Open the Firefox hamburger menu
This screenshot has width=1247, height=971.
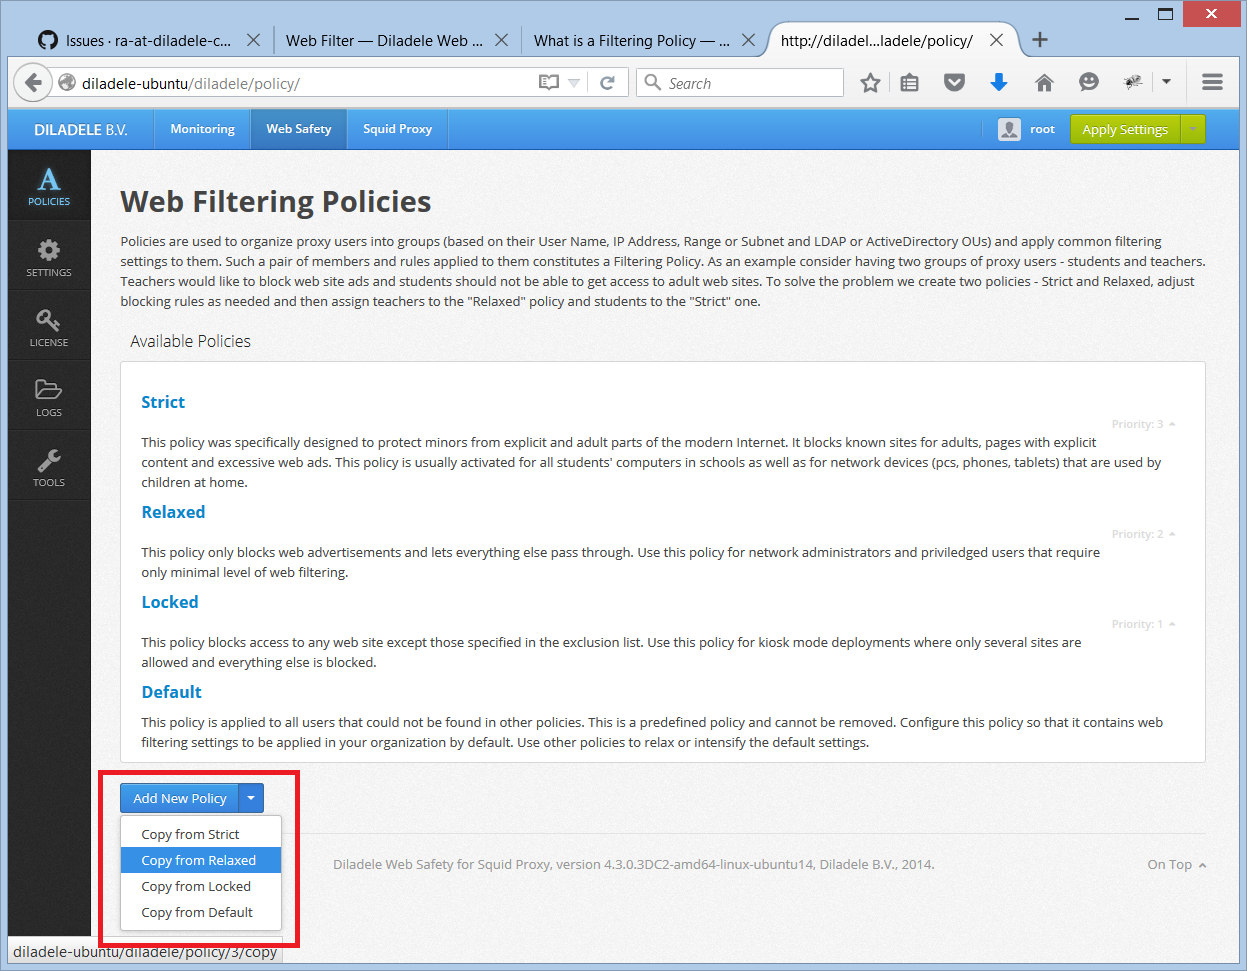tap(1213, 83)
